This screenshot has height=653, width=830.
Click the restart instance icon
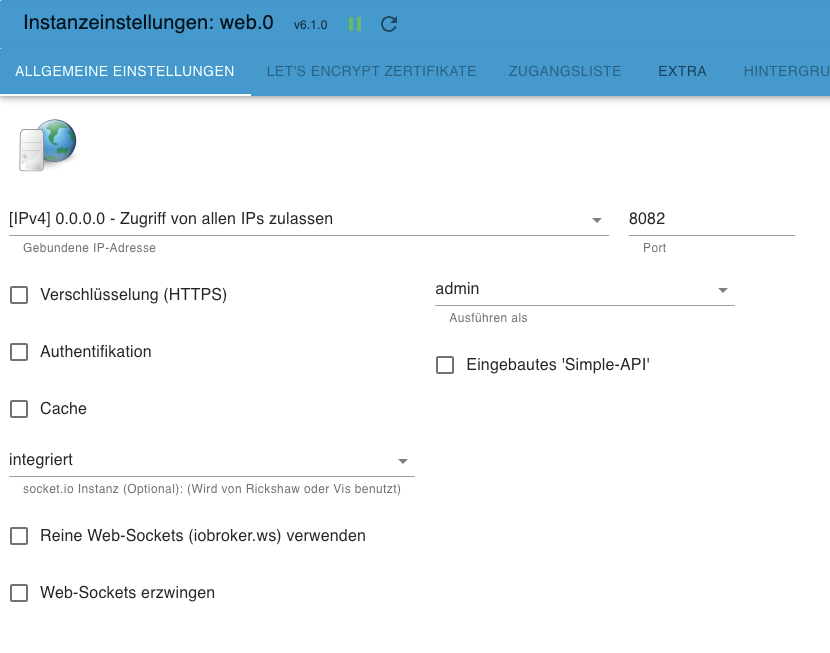(x=389, y=24)
